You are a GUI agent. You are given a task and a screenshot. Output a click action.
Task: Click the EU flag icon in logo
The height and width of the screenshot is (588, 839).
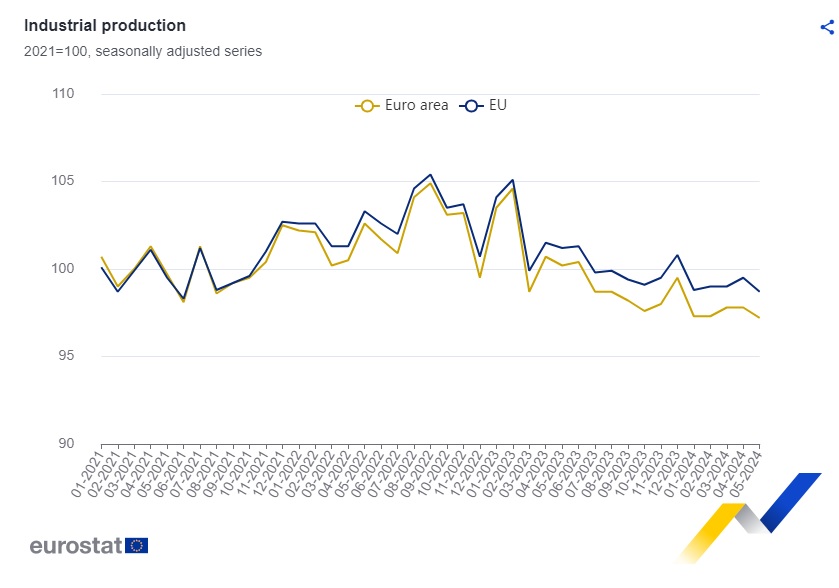[x=137, y=545]
